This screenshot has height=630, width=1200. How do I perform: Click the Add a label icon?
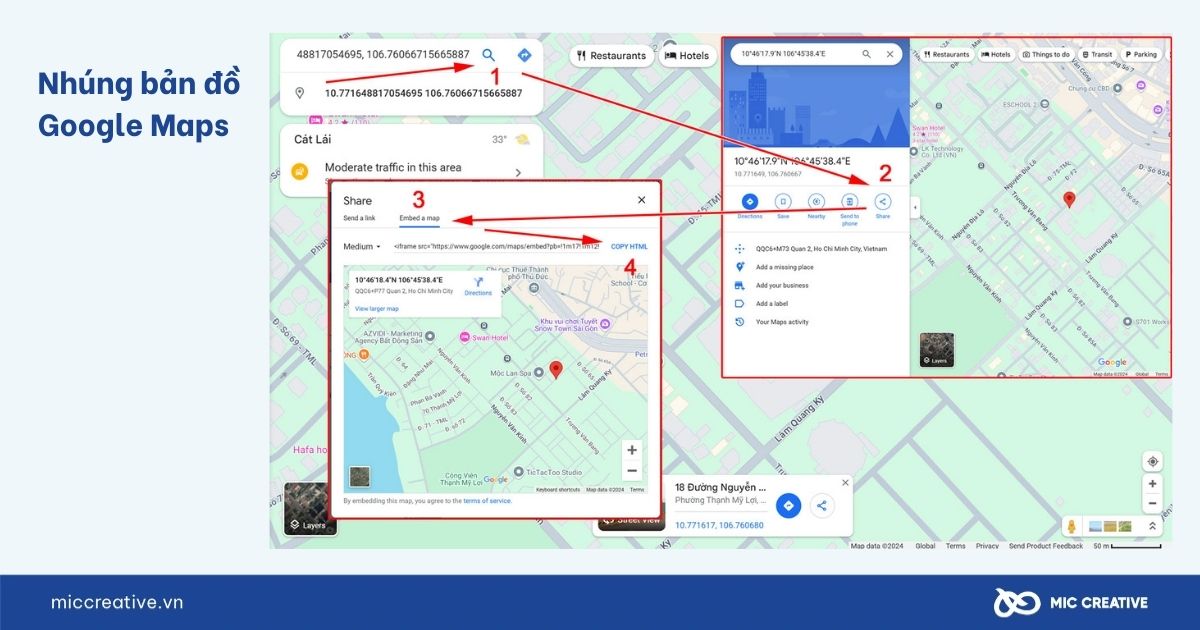(x=739, y=303)
